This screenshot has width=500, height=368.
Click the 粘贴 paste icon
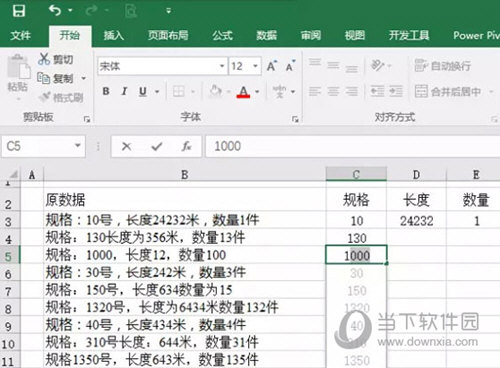tap(18, 67)
